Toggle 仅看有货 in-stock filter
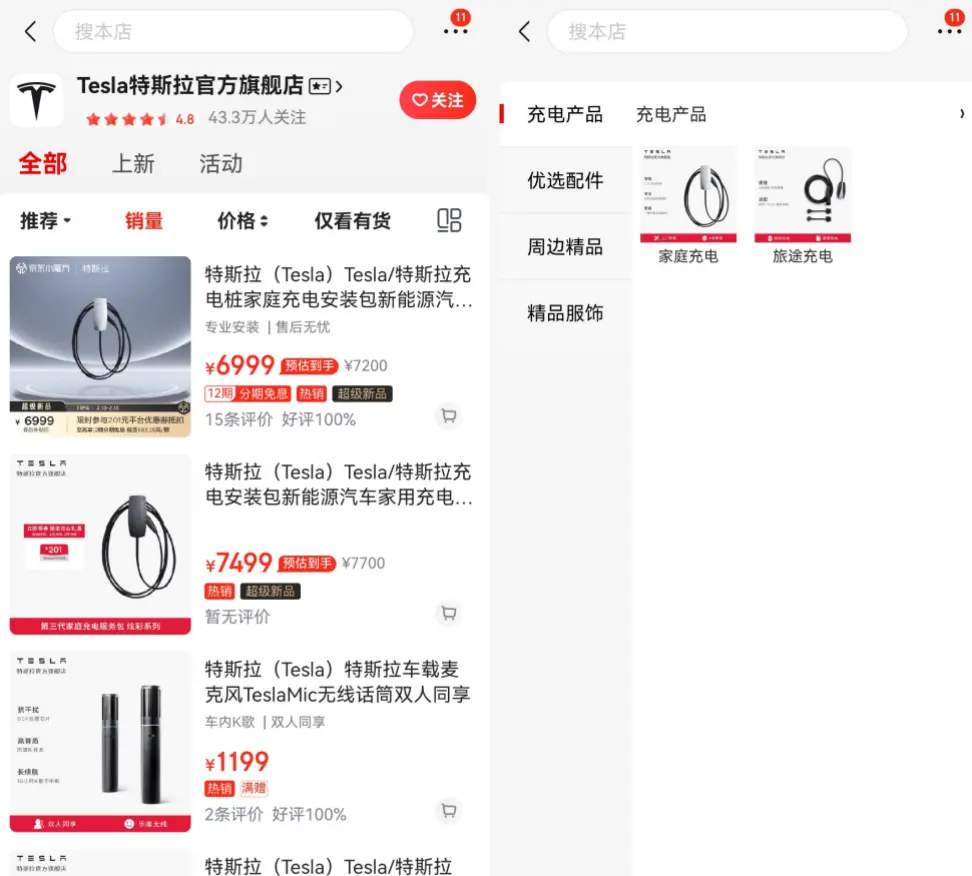972x876 pixels. point(352,221)
